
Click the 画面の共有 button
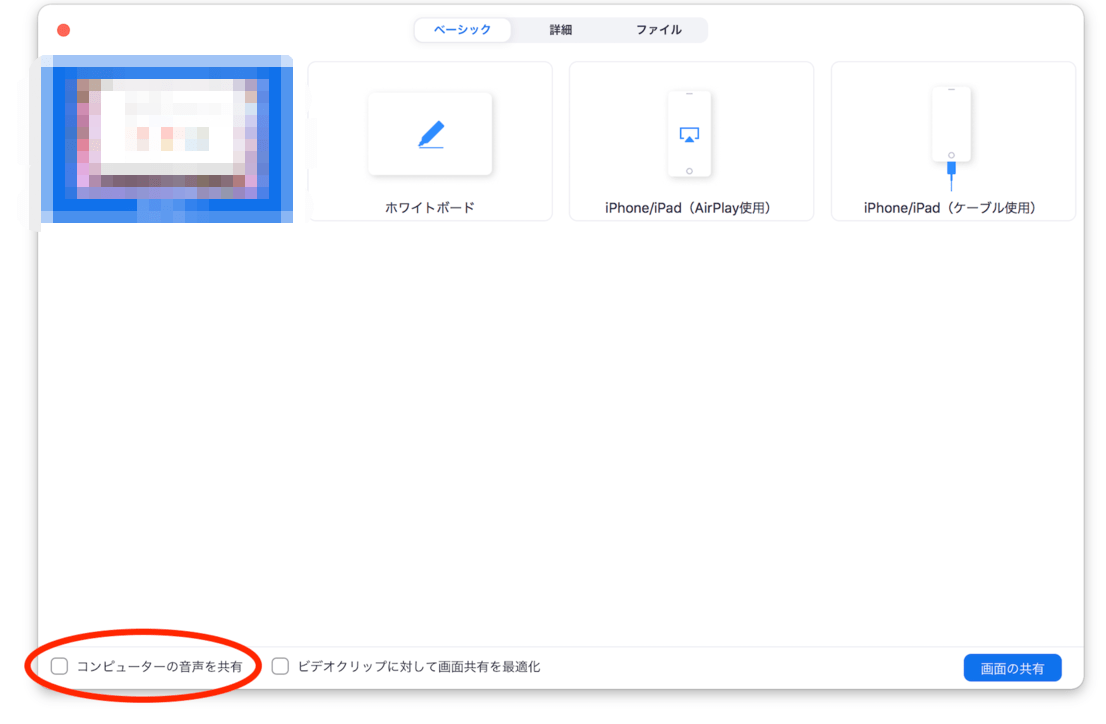click(x=1013, y=667)
